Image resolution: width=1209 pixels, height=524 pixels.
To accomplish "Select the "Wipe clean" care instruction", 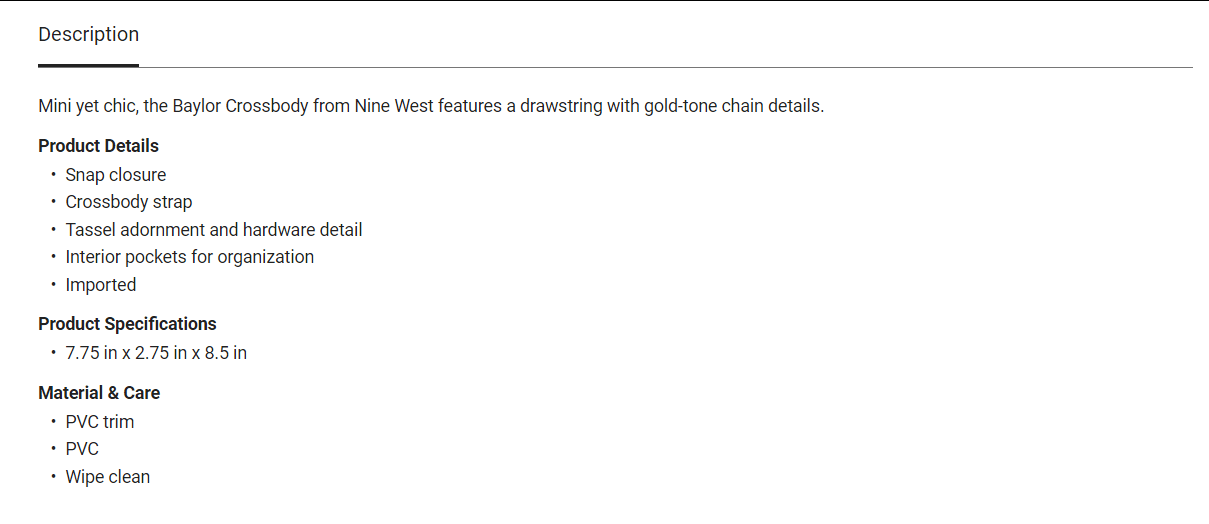I will (x=108, y=477).
